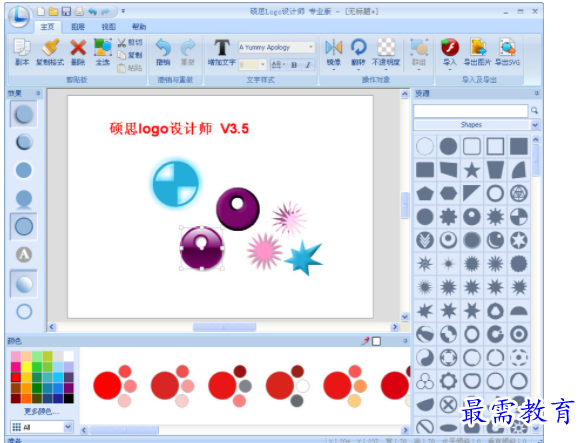Image resolution: width=583 pixels, height=443 pixels.
Task: Click the canvas horizontal scrollbar thumb
Action: [224, 327]
